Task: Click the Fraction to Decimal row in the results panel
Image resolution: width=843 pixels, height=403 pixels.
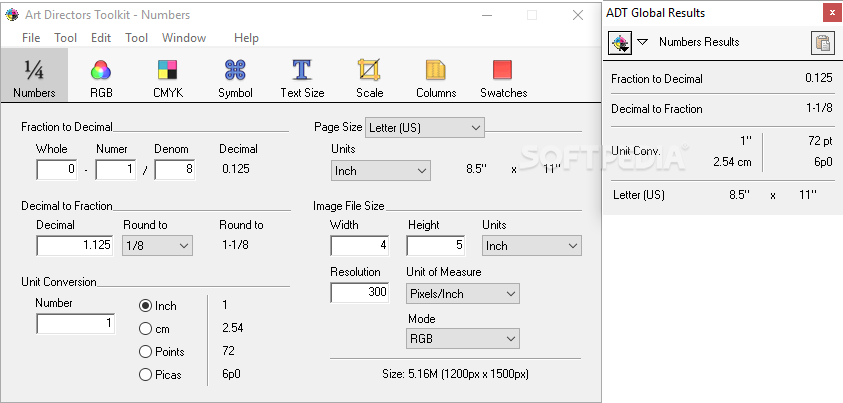Action: (x=721, y=78)
